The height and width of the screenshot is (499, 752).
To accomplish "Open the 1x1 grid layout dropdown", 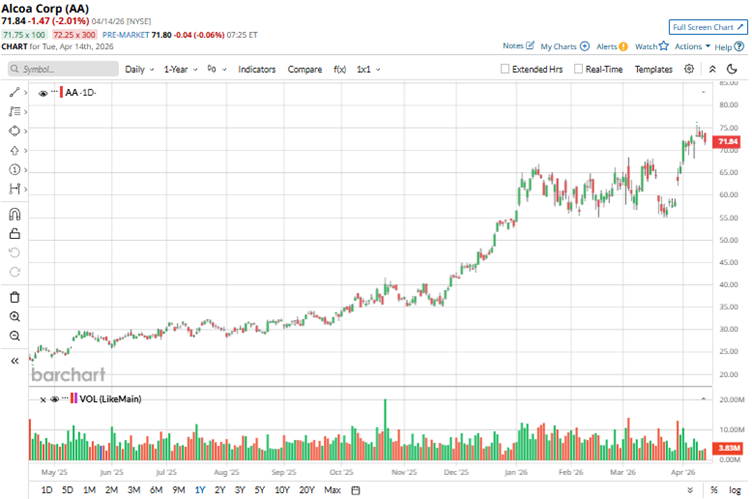I will pos(368,70).
